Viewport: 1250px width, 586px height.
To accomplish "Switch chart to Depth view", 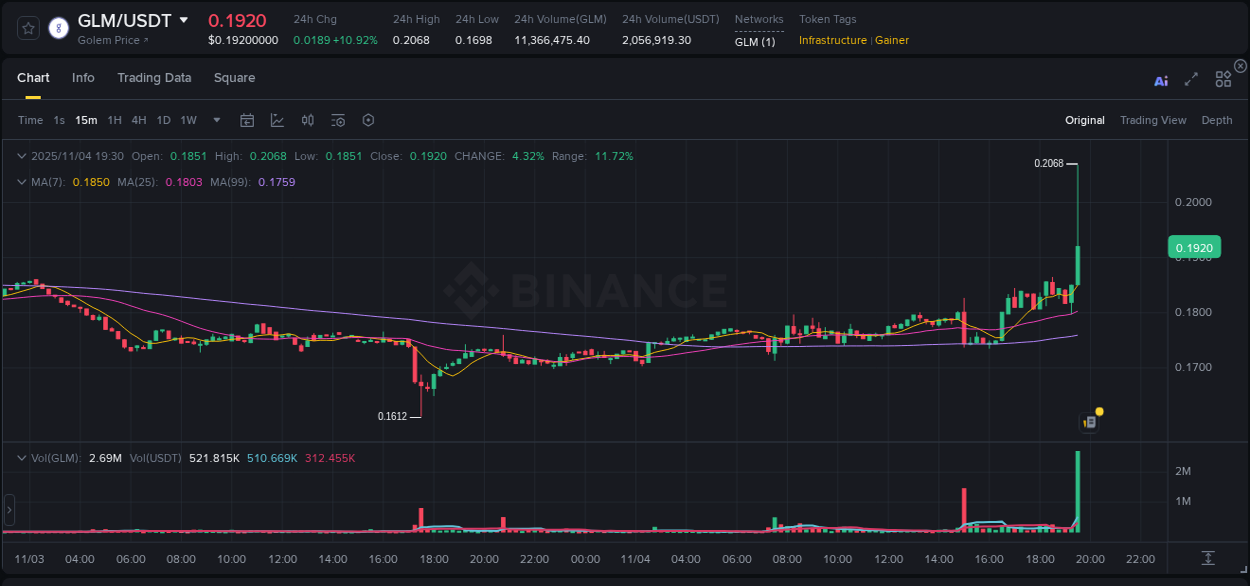I will pos(1217,120).
